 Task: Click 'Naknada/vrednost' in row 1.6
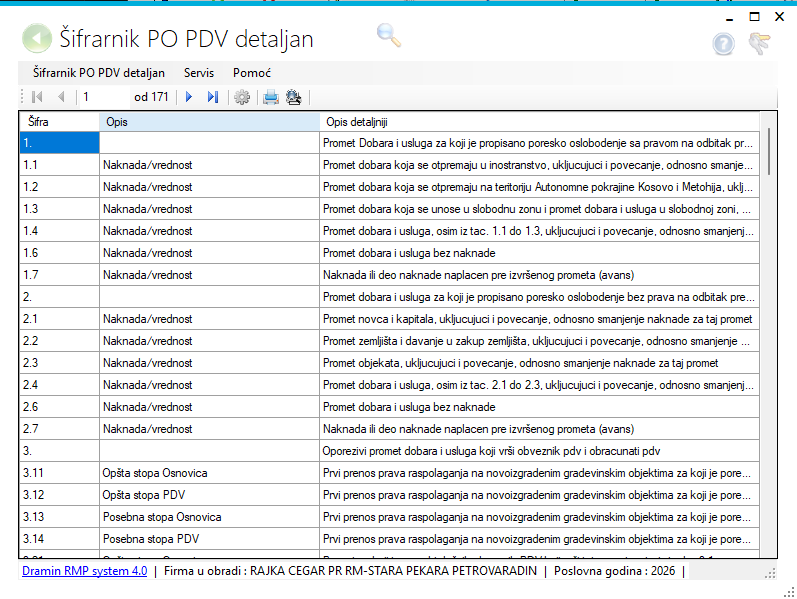(148, 253)
